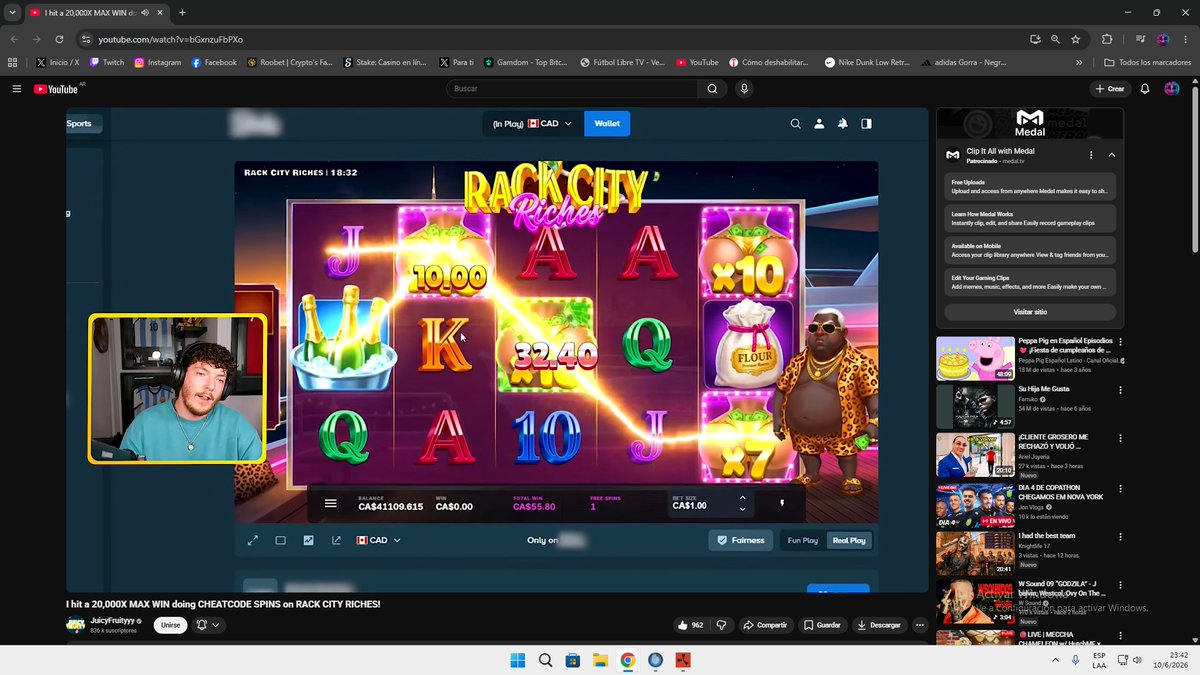Open the Free Uploads ad card
The height and width of the screenshot is (675, 1200).
pos(1030,186)
